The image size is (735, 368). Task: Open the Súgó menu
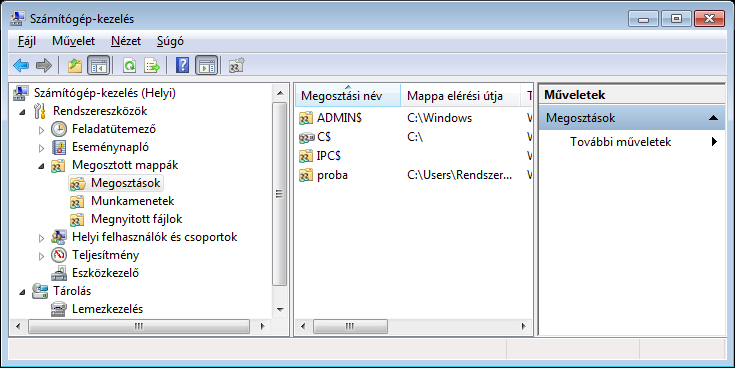(x=170, y=41)
